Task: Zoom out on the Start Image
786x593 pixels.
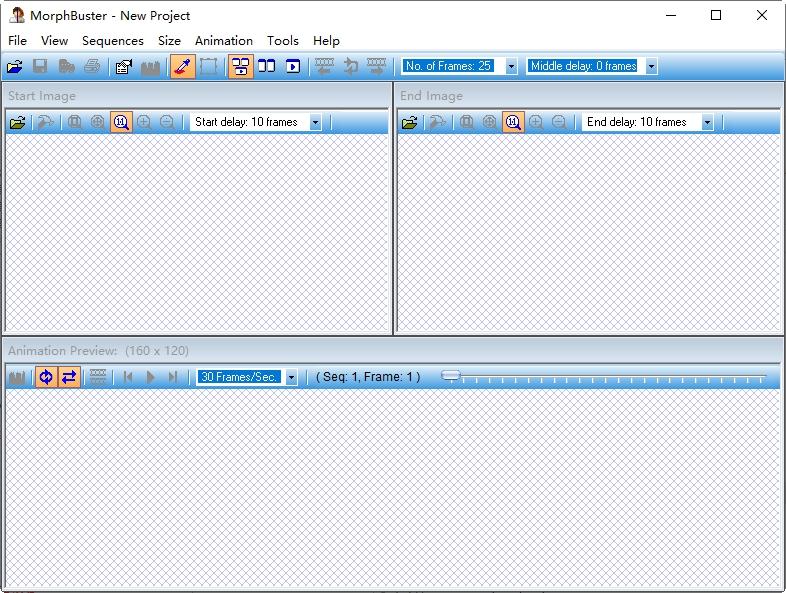Action: tap(167, 122)
